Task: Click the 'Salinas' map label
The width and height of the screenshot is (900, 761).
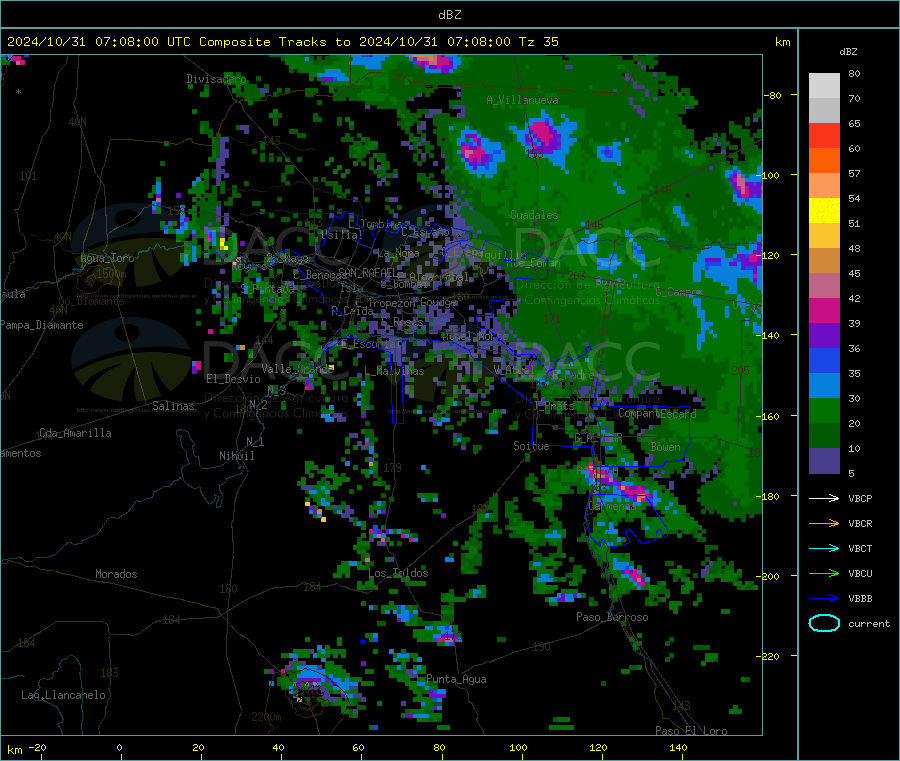Action: (173, 406)
